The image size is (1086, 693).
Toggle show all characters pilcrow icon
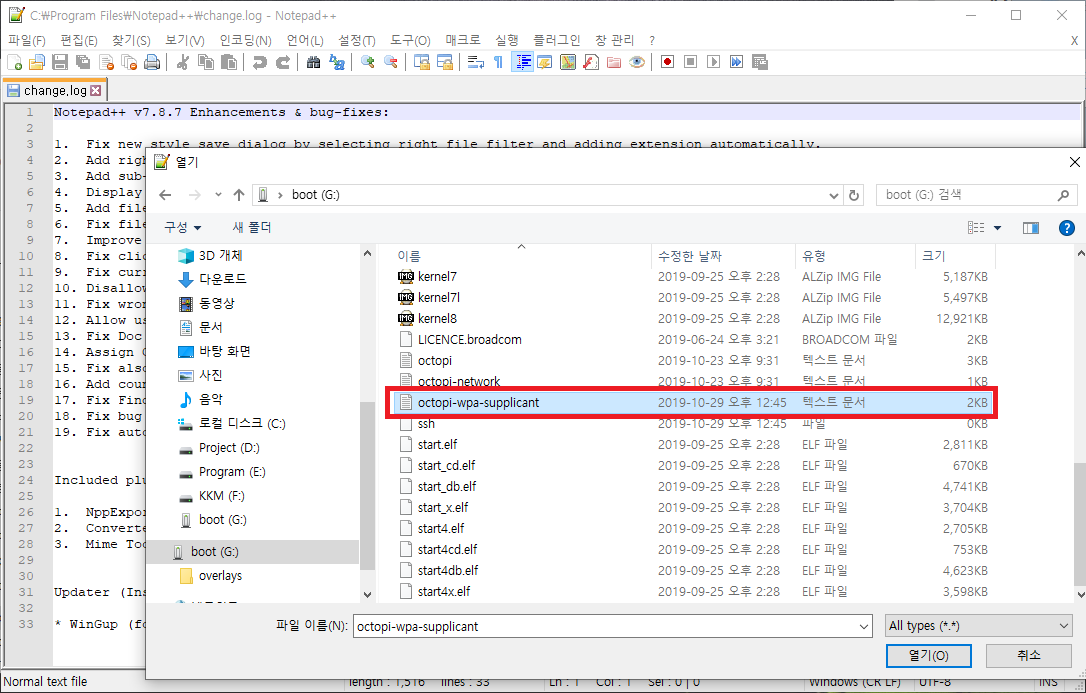(x=499, y=62)
